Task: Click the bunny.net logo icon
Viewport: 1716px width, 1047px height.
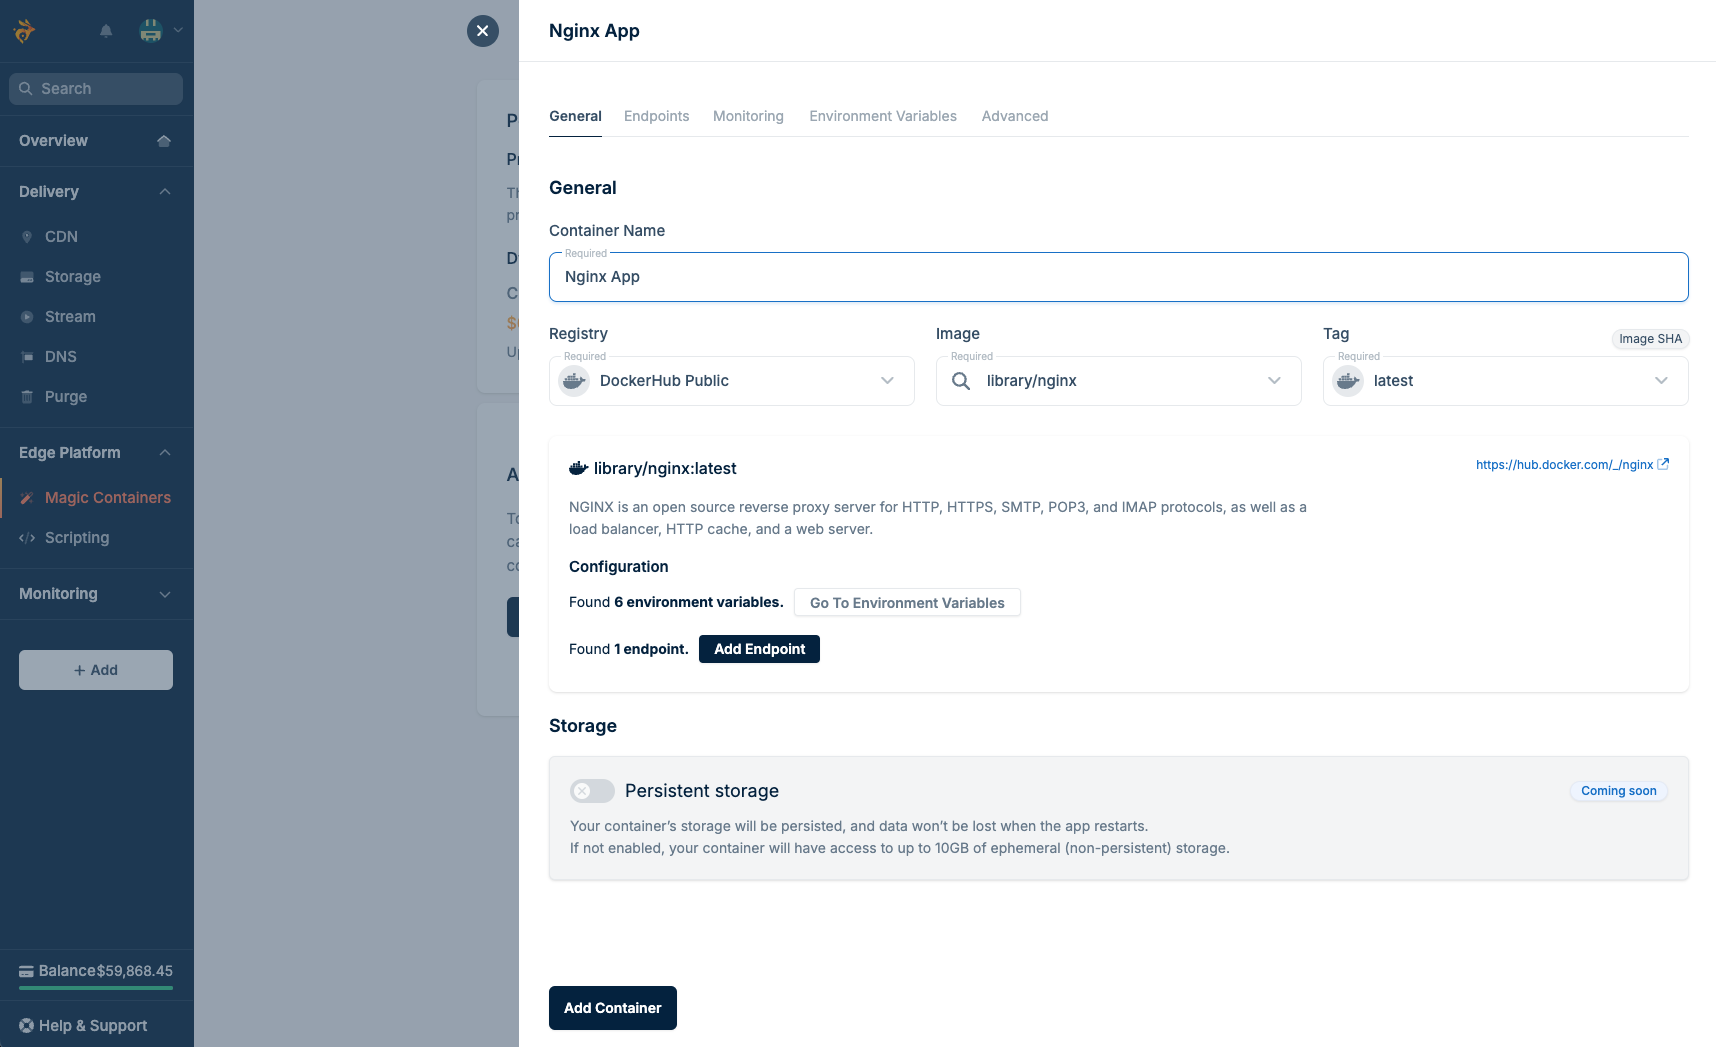Action: click(24, 31)
